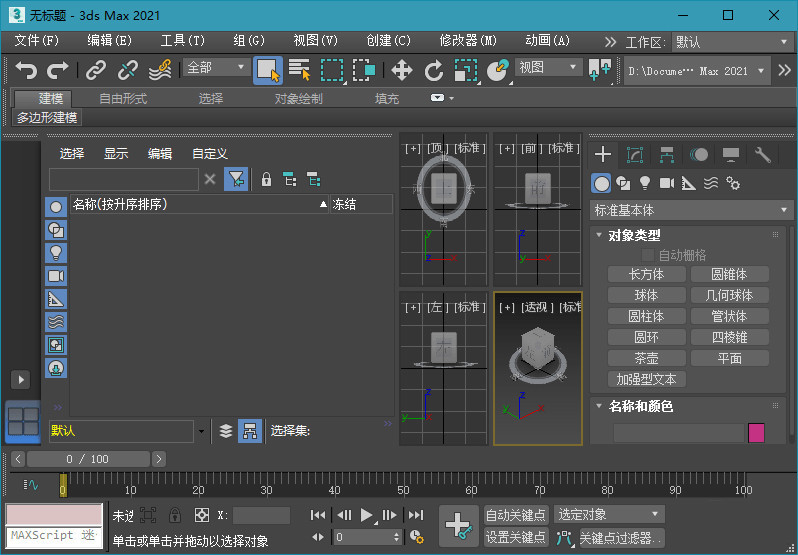Click the Undo arrow icon

26,70
